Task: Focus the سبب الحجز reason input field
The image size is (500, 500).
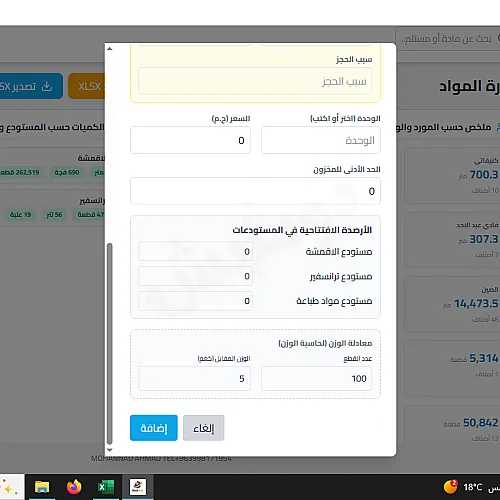Action: coord(255,81)
